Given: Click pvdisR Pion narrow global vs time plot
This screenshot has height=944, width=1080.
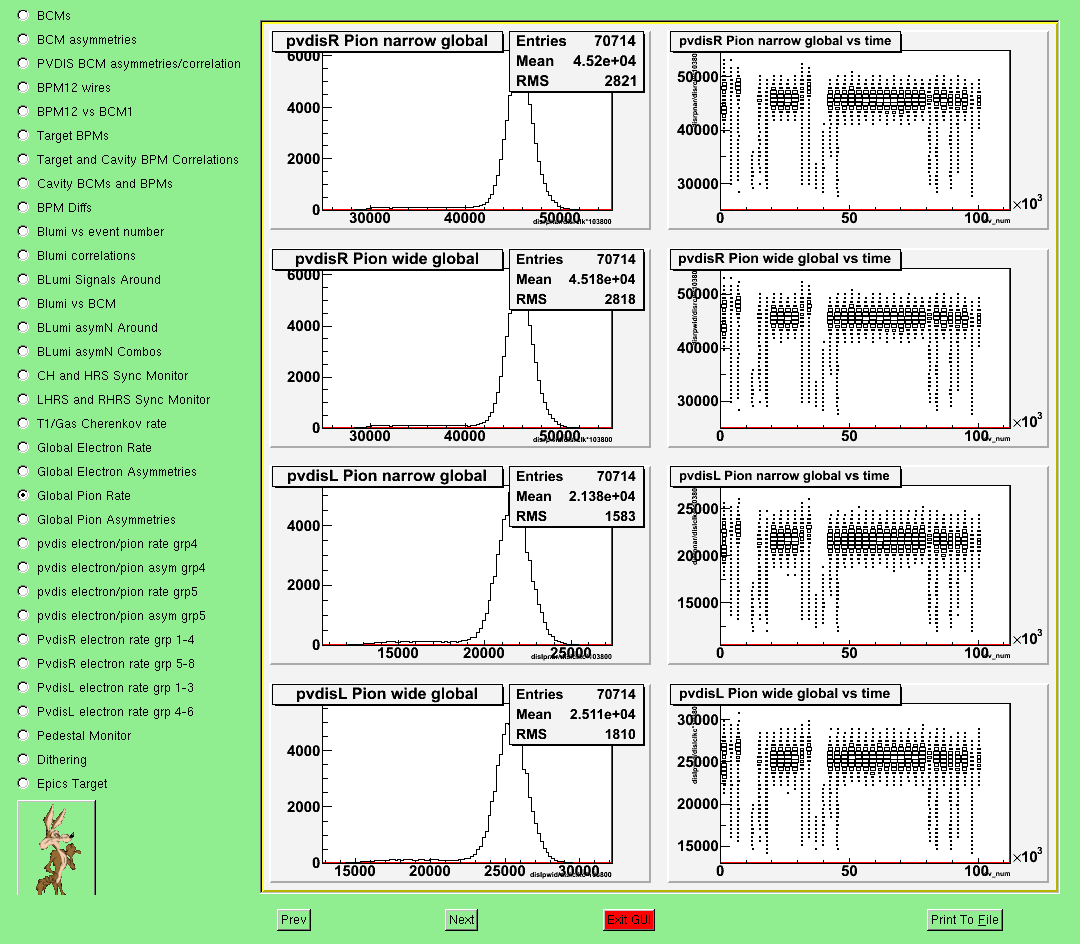Looking at the screenshot, I should pos(858,129).
